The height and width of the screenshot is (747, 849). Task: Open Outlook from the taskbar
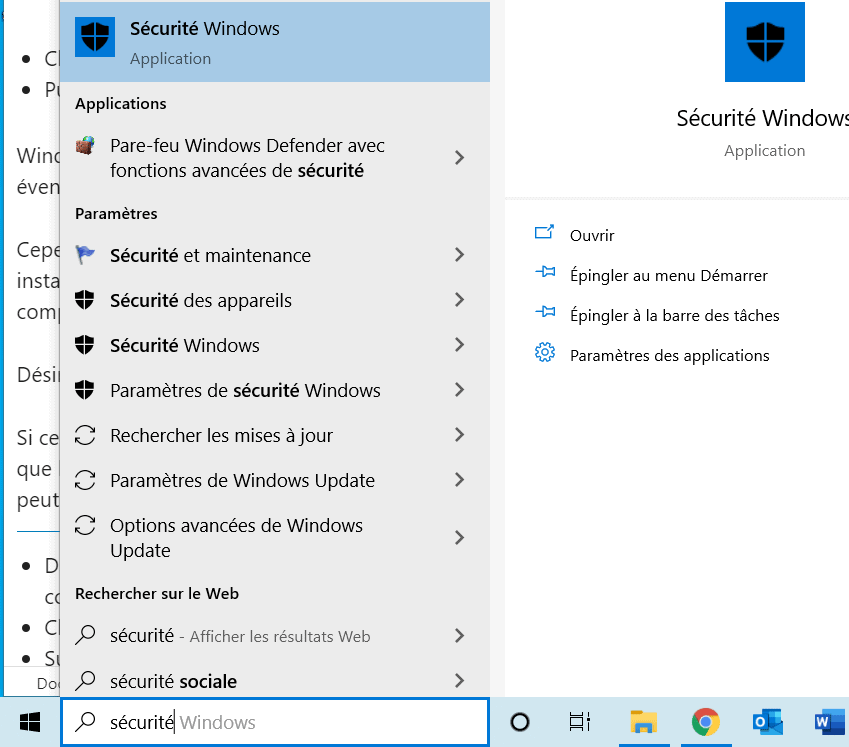click(767, 722)
